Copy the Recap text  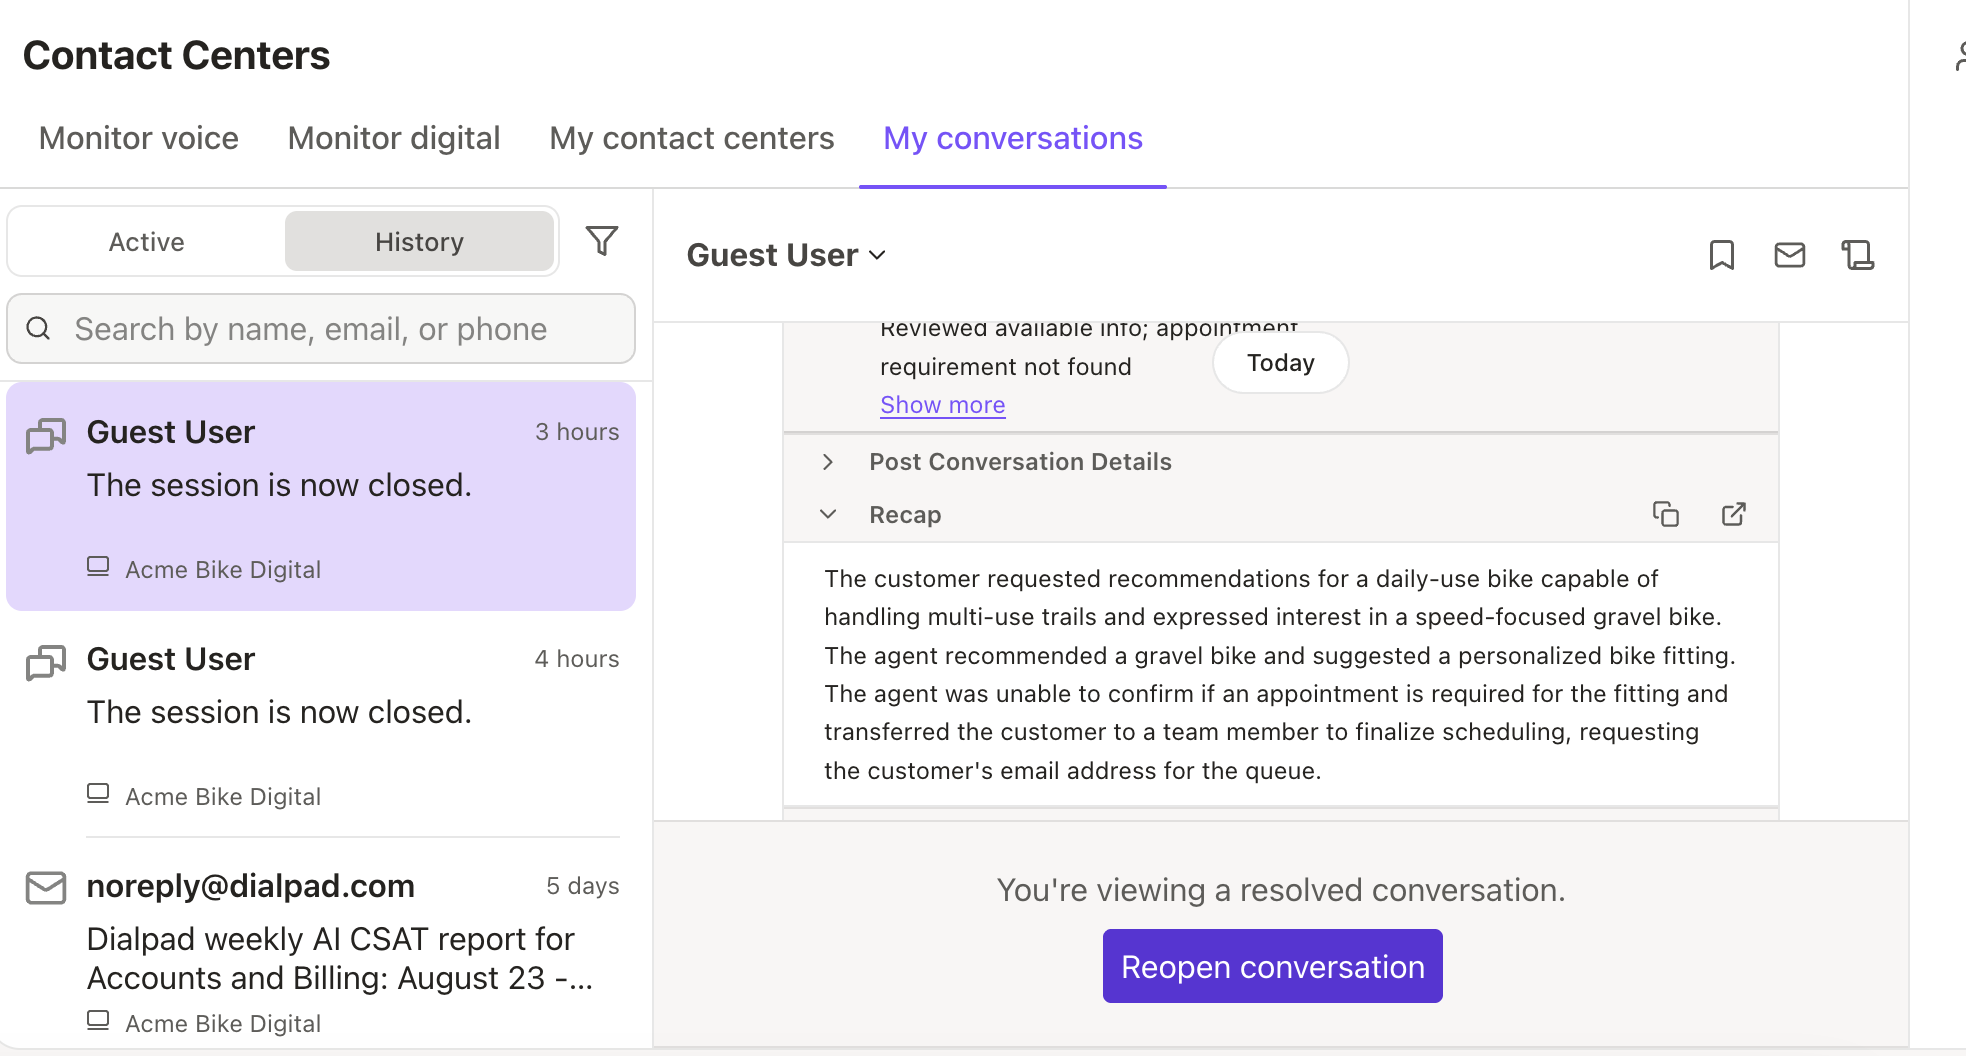click(x=1666, y=514)
